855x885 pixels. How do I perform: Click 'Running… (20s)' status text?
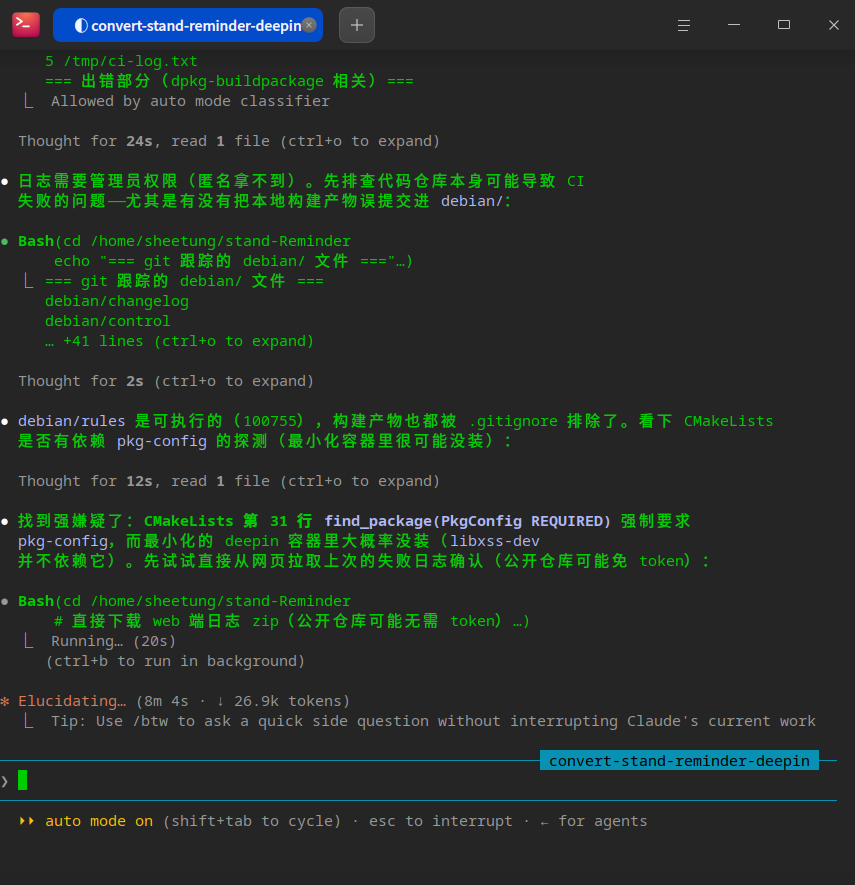pyautogui.click(x=113, y=641)
